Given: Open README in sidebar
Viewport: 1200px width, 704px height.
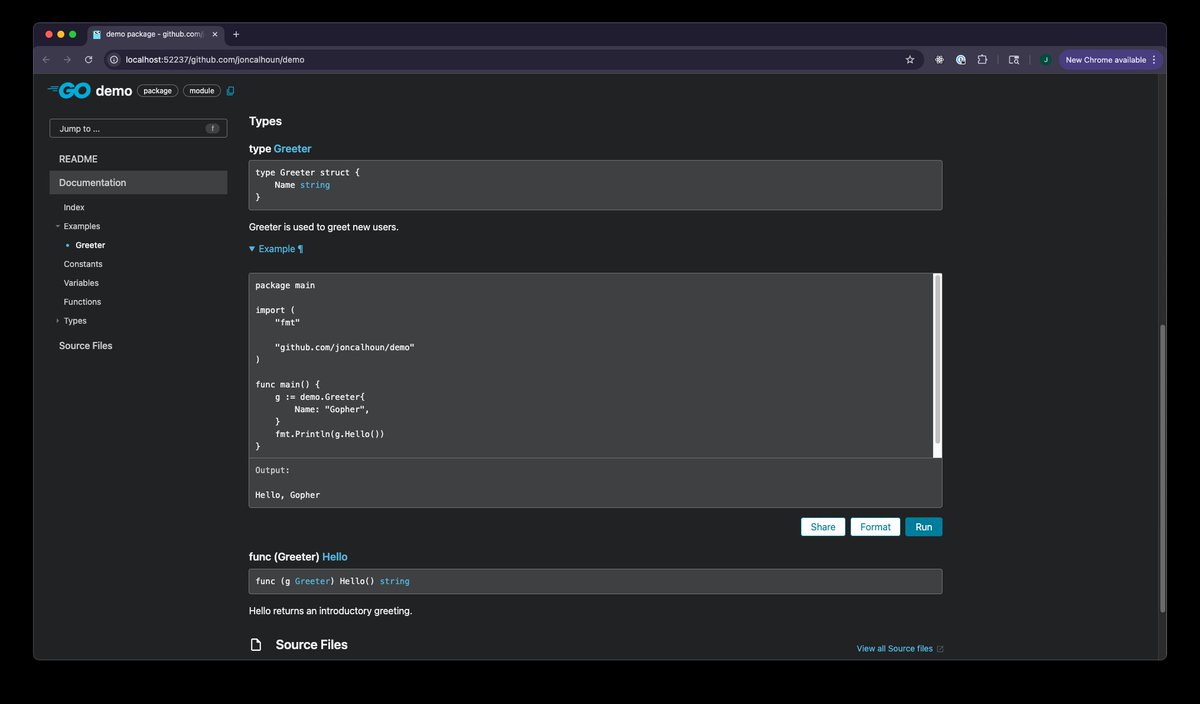Looking at the screenshot, I should [78, 159].
